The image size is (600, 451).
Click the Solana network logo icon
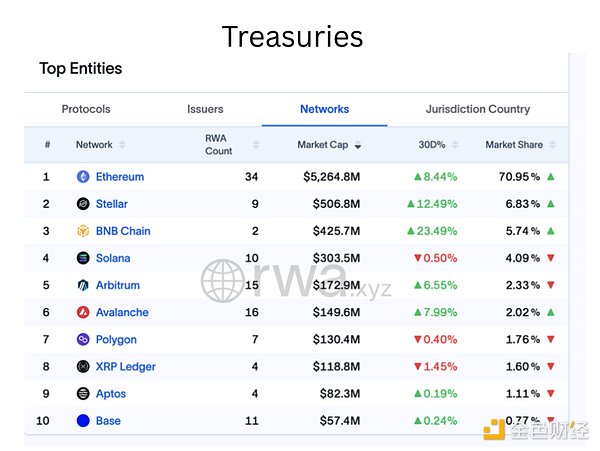tap(83, 258)
